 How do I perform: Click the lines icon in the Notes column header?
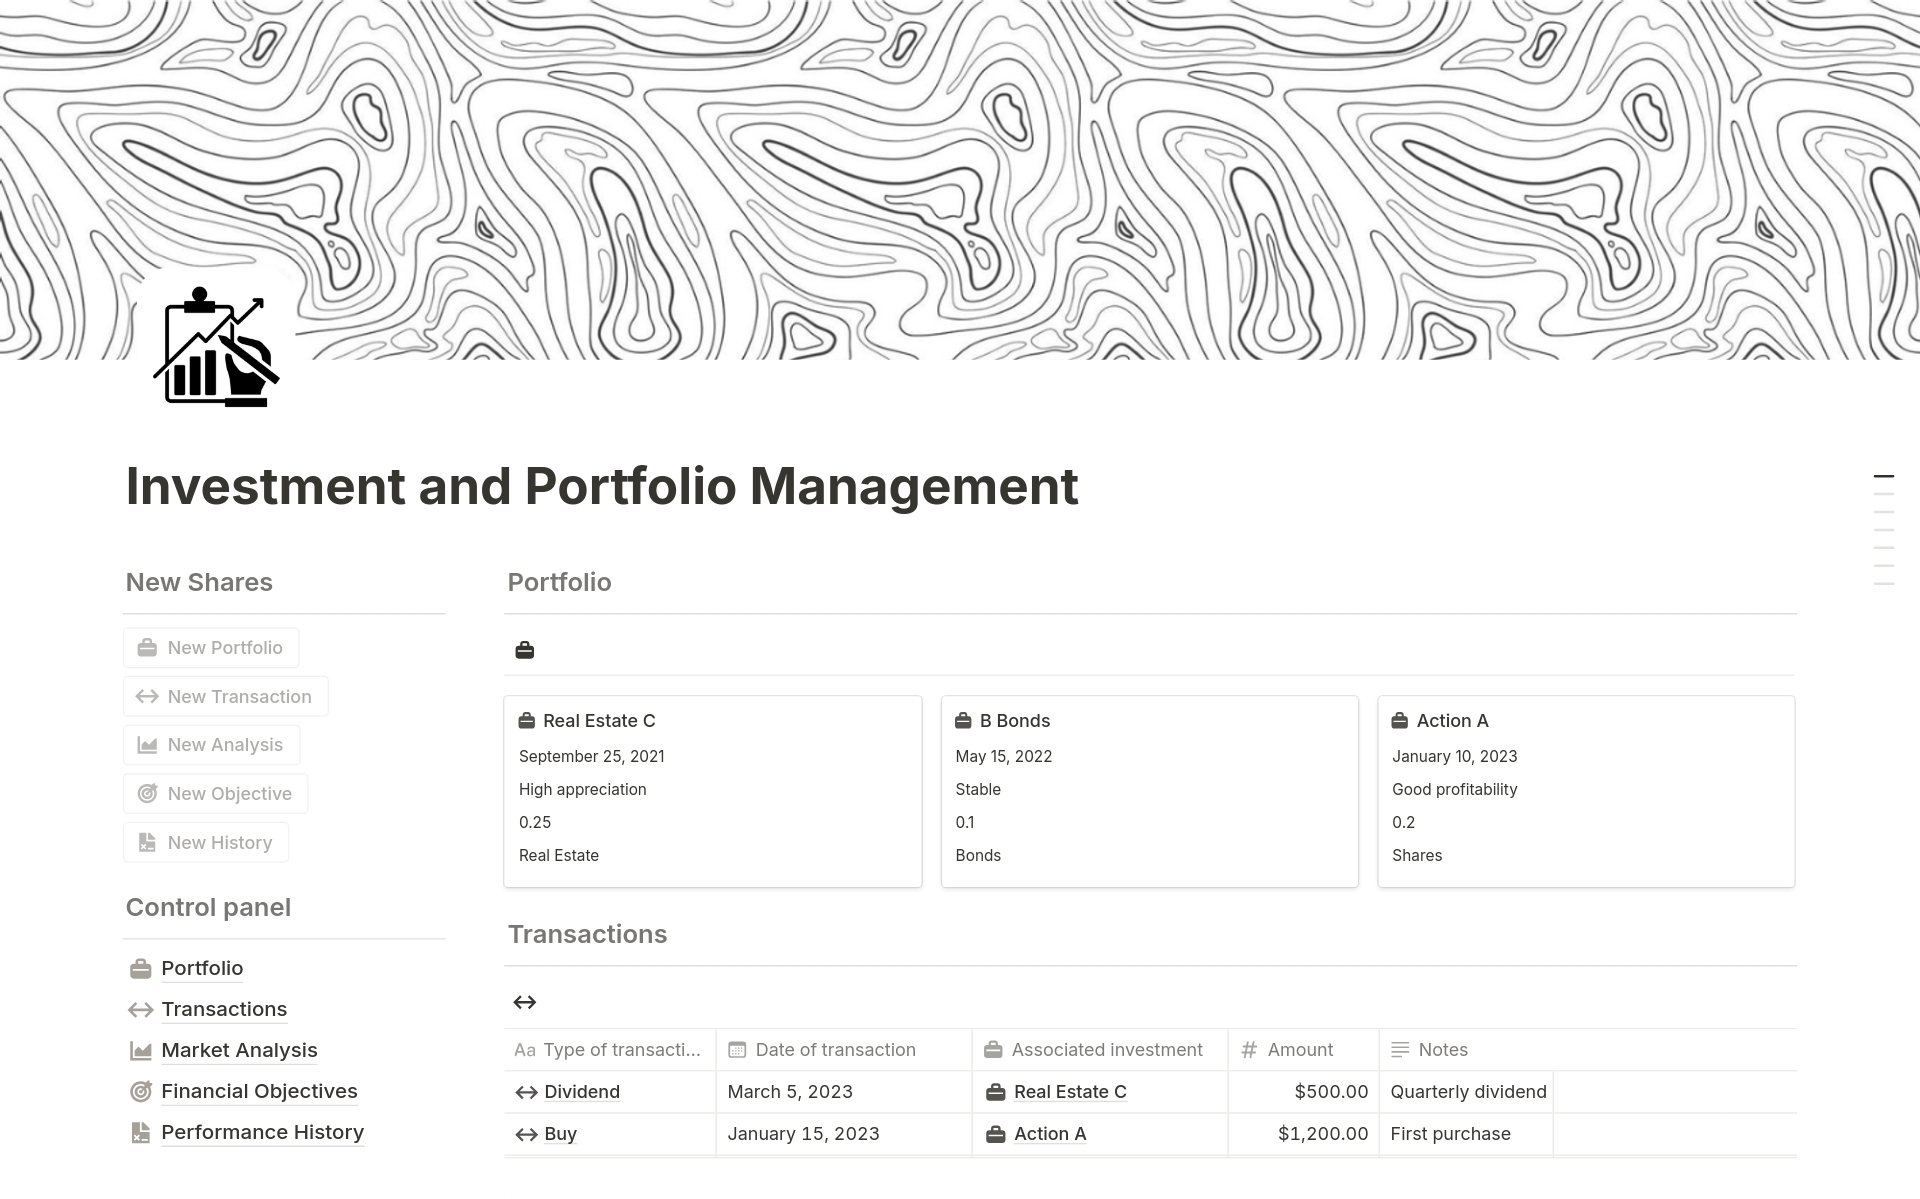pyautogui.click(x=1400, y=1049)
